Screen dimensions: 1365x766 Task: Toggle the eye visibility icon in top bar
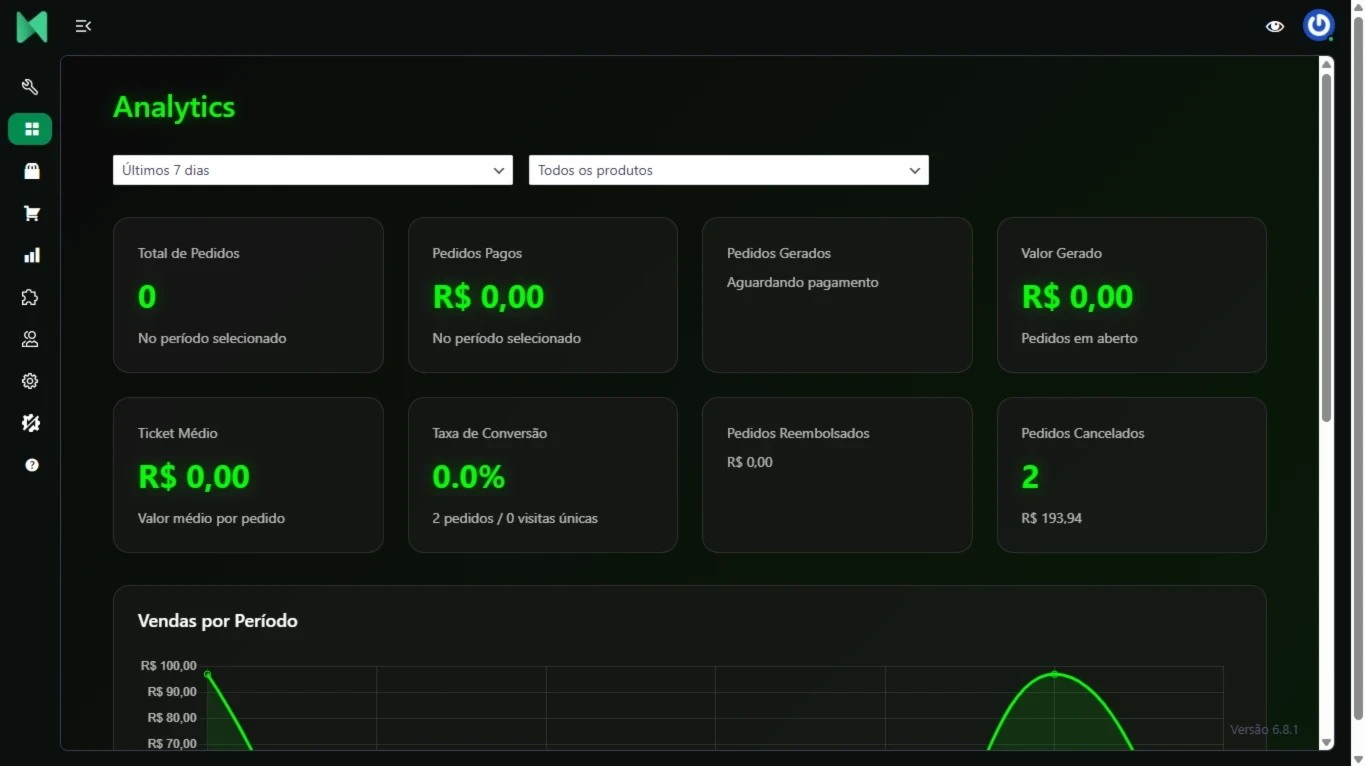pos(1274,26)
